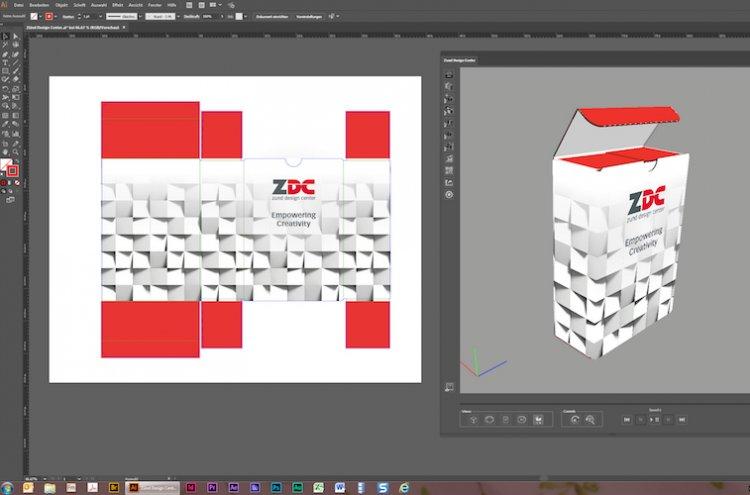Select the Eraser tool
750x495 pixels.
(15, 79)
